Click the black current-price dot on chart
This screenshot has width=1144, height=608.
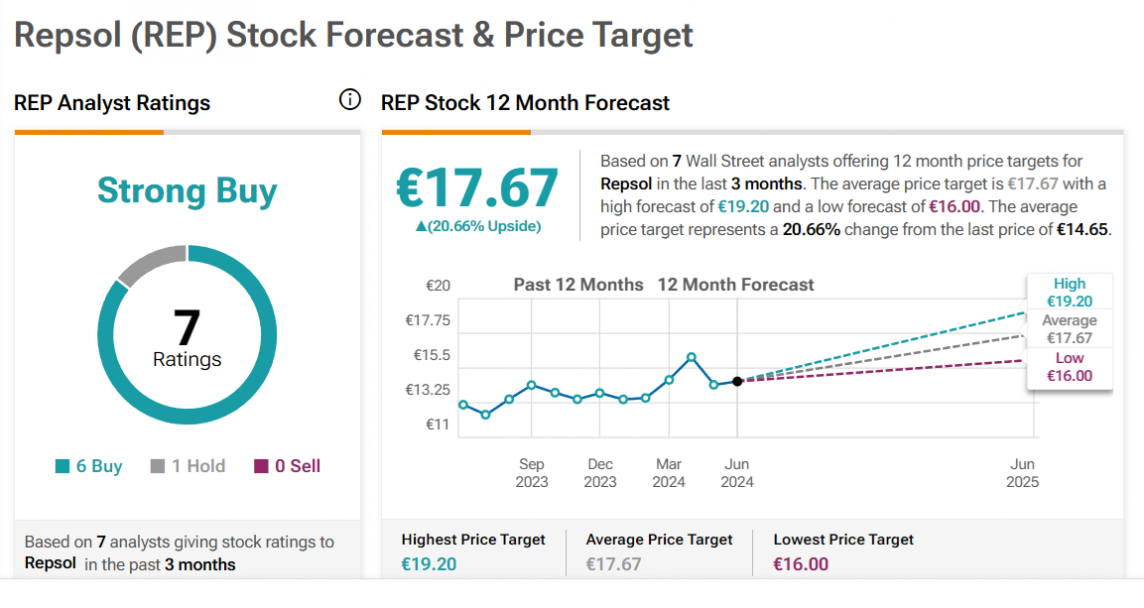pyautogui.click(x=737, y=381)
